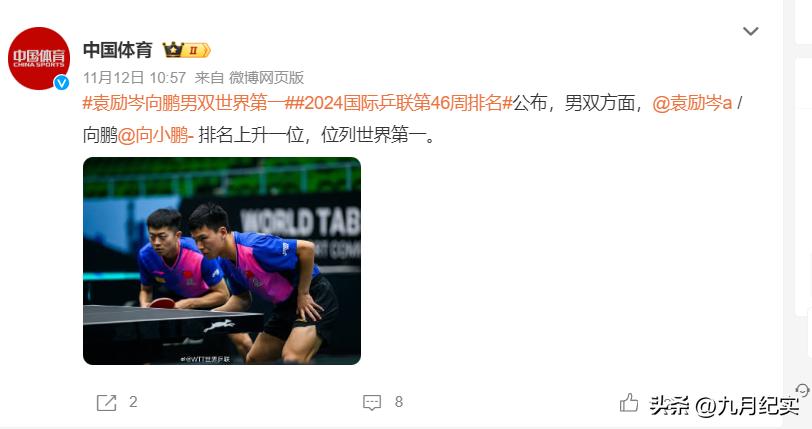Click the gold crown membership badge
Screen dimensions: 812x429
(x=173, y=50)
